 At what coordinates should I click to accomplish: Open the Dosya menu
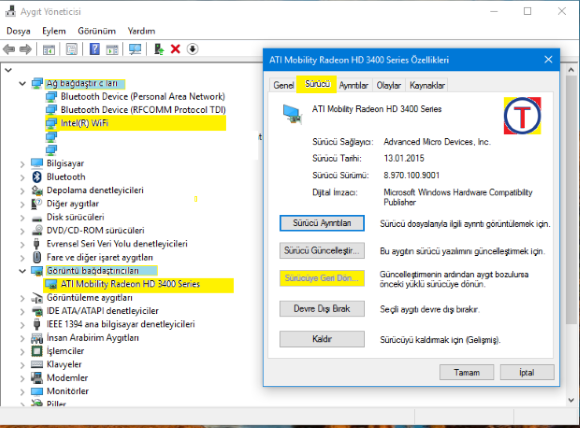[18, 31]
